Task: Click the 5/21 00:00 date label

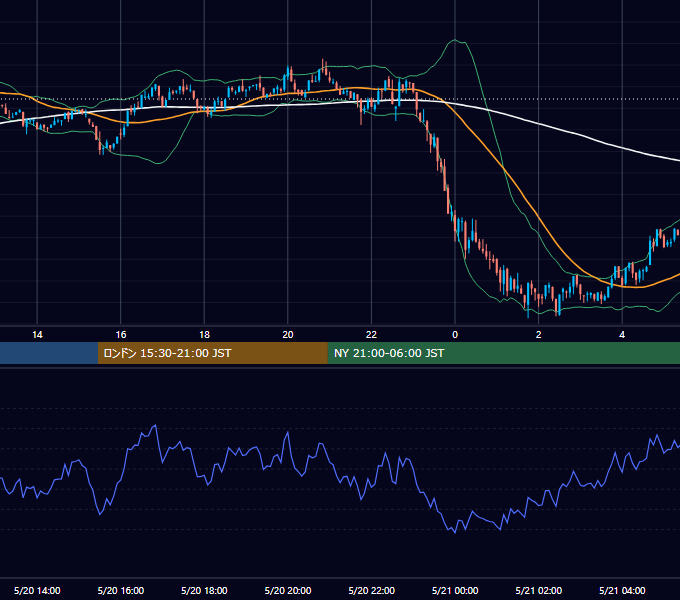Action: tap(455, 590)
